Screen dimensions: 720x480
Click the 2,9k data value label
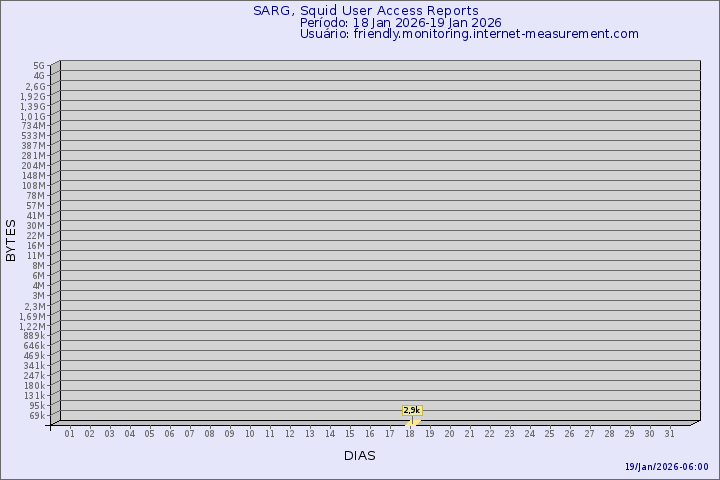(412, 410)
